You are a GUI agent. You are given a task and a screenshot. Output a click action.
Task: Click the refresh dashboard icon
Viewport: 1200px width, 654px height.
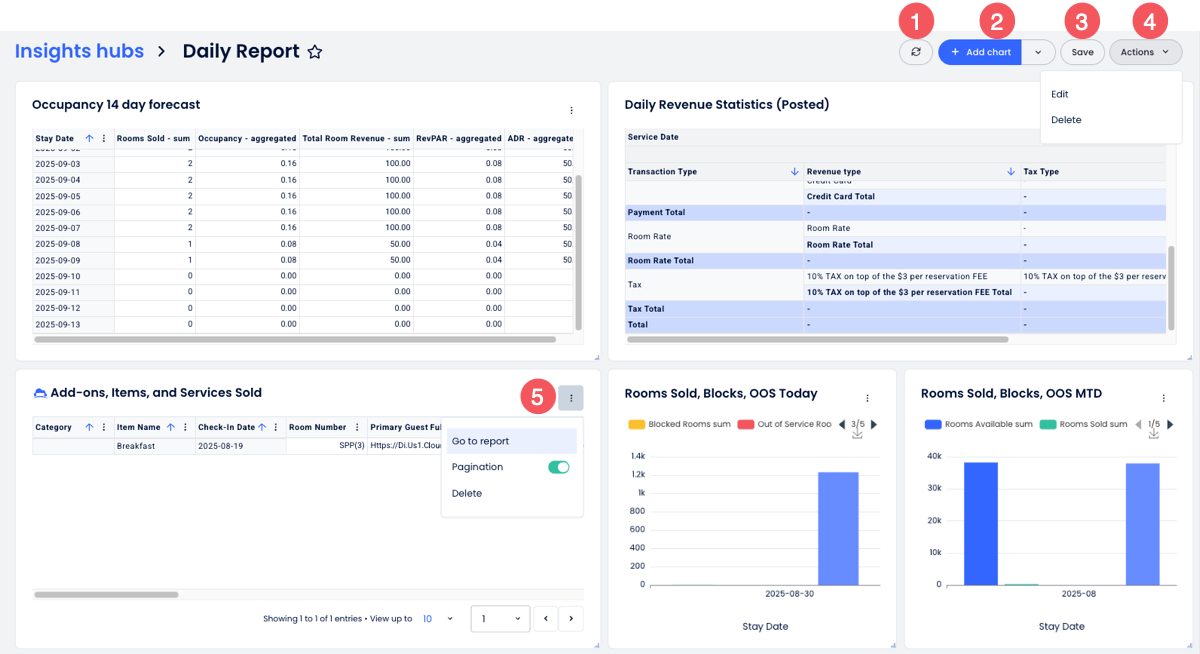pyautogui.click(x=915, y=52)
